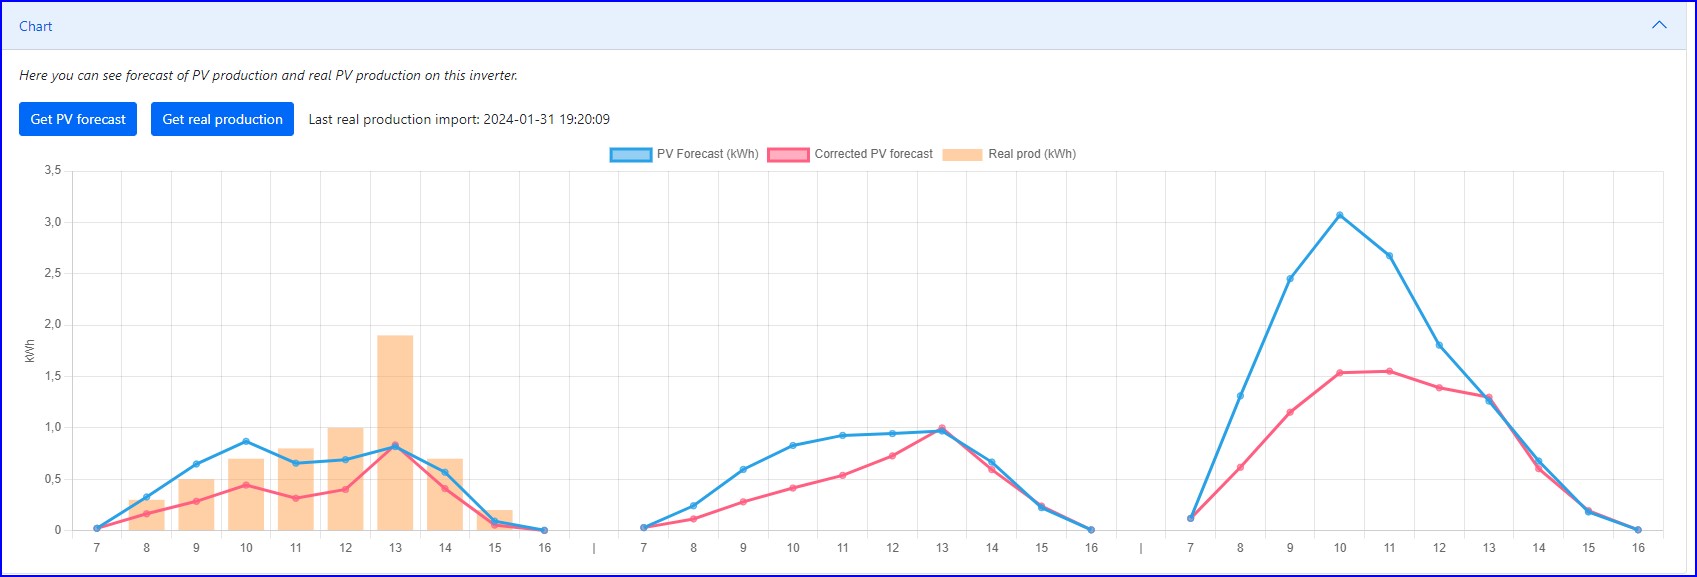Collapse the Chart panel using the chevron

click(x=1659, y=25)
